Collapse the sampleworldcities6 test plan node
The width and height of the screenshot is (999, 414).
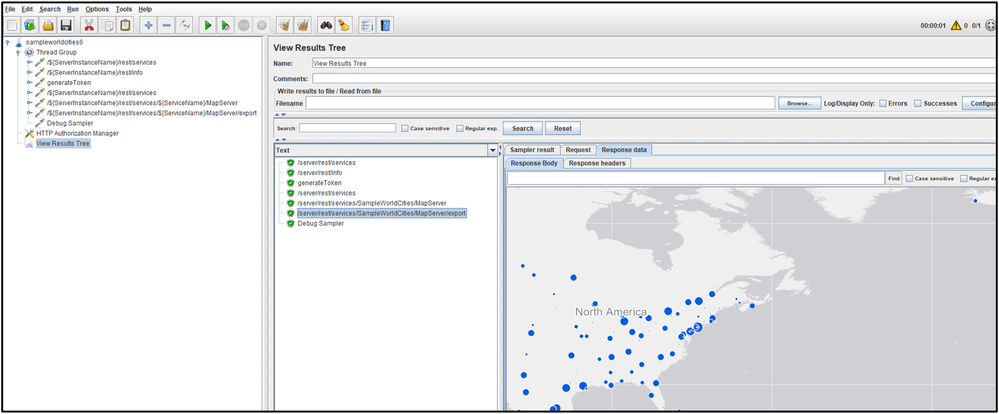8,43
